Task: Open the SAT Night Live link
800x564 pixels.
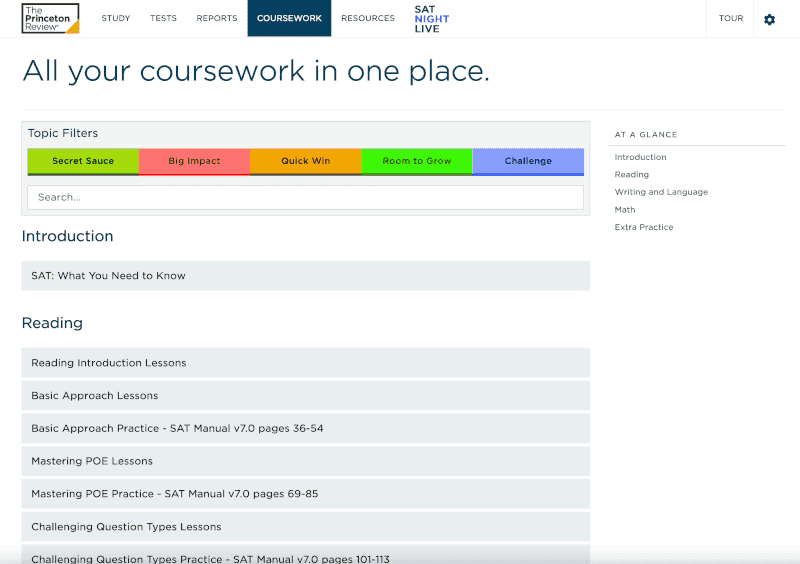Action: pyautogui.click(x=431, y=19)
